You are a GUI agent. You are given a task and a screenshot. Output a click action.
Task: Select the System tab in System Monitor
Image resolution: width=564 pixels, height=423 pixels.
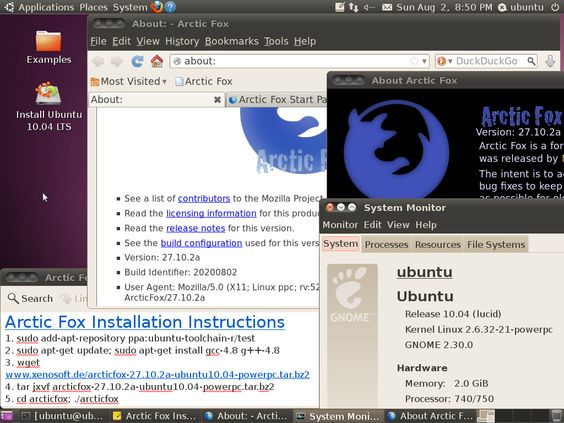[340, 244]
